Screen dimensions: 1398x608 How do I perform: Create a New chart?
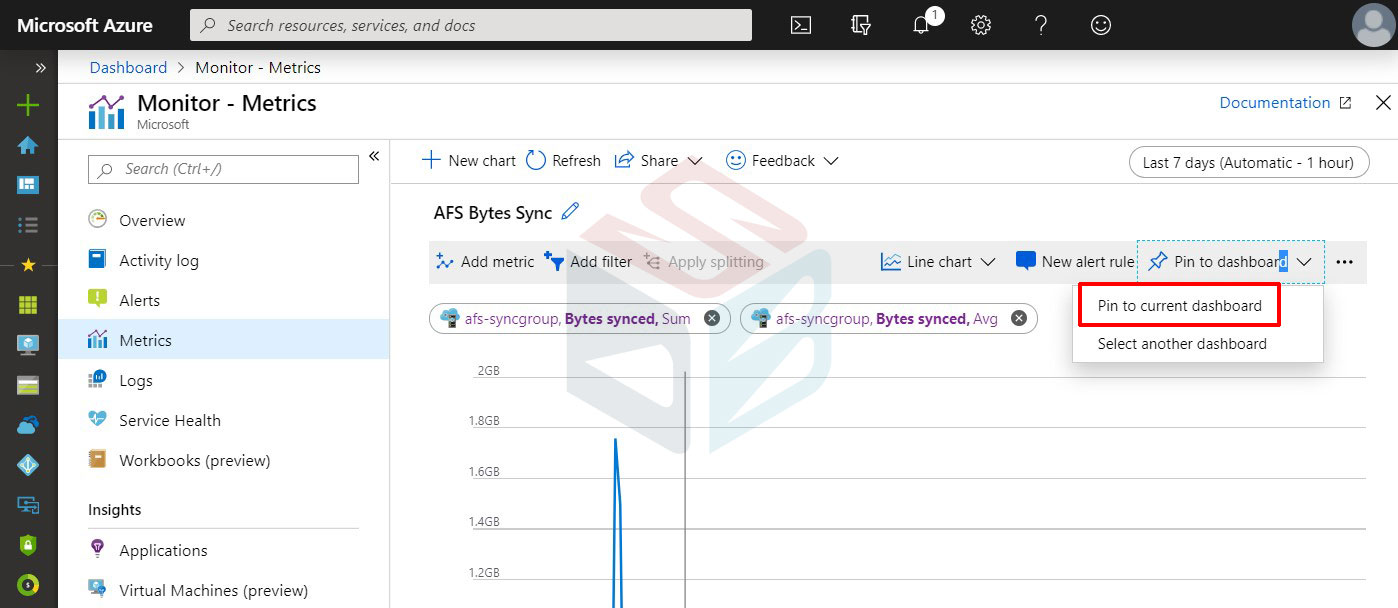point(467,160)
